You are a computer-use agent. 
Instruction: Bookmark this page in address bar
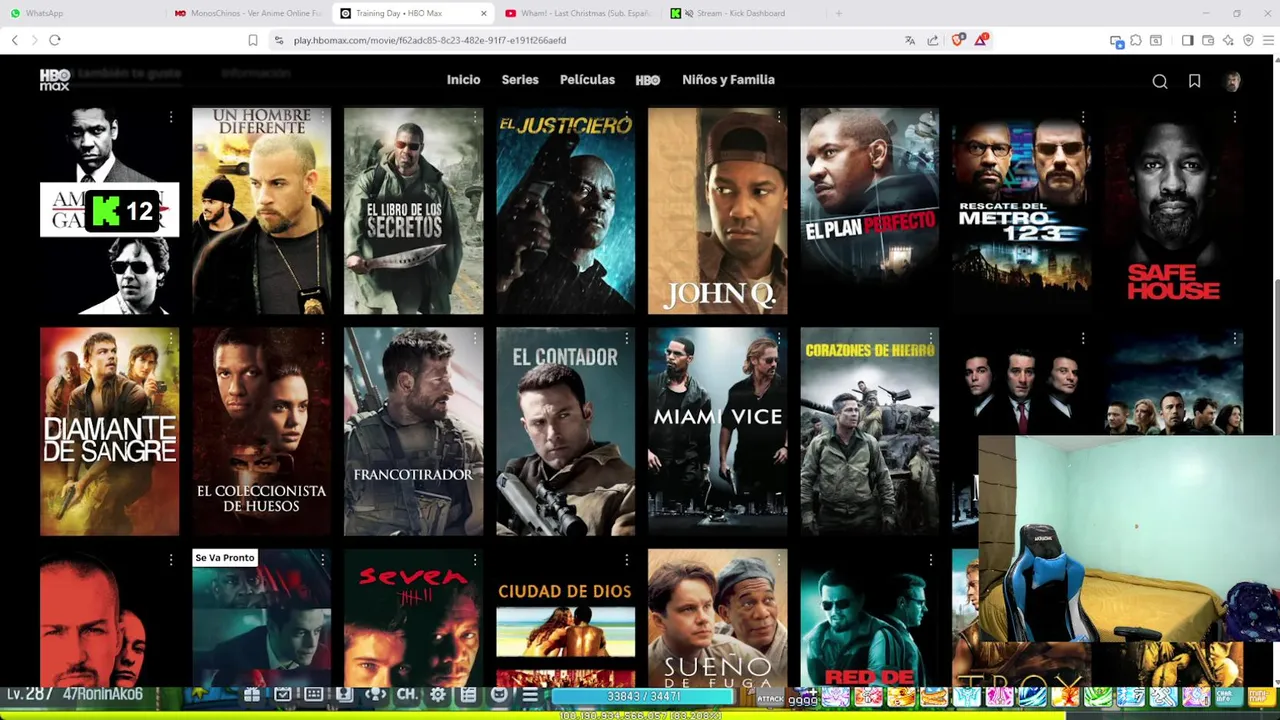tap(253, 40)
